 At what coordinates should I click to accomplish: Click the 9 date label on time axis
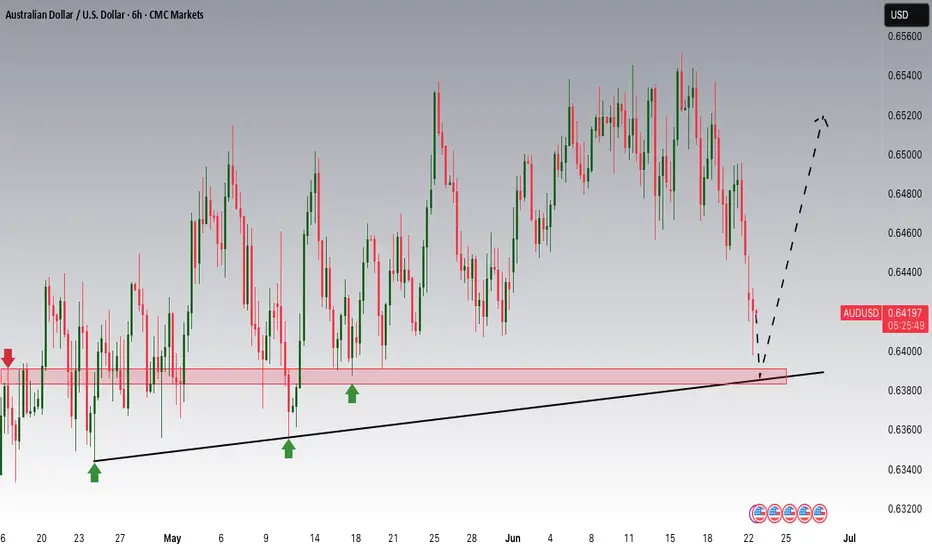pos(266,538)
